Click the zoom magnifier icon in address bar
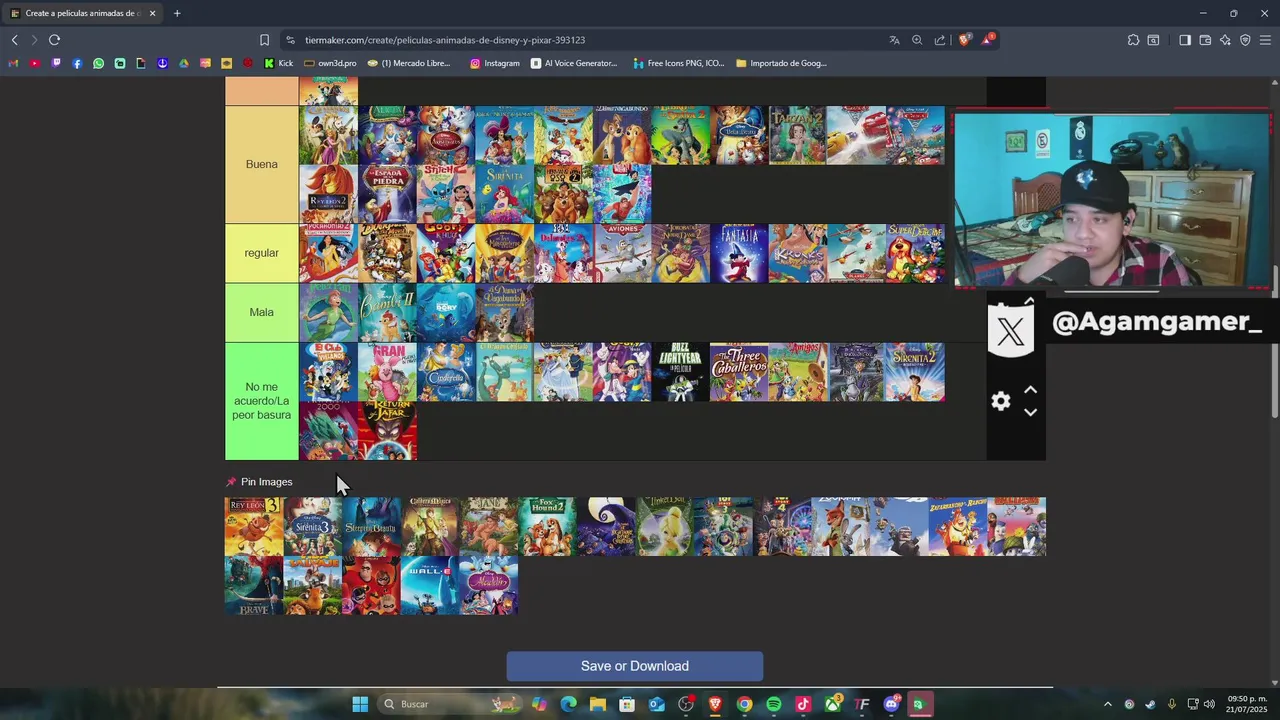 (917, 40)
